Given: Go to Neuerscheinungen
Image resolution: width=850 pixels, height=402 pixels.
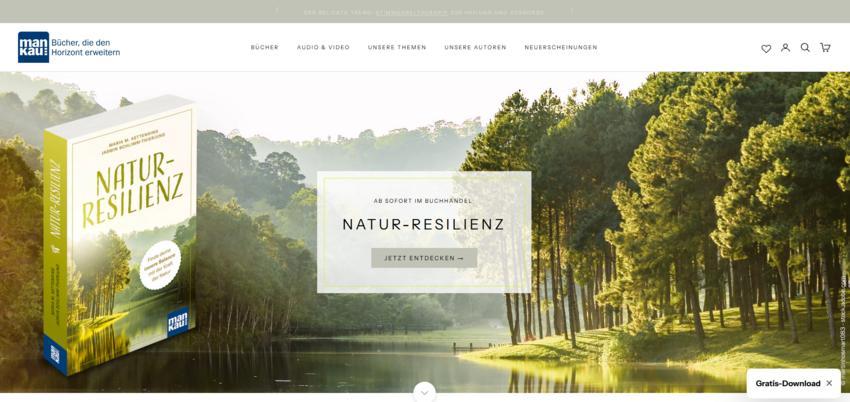Looking at the screenshot, I should (561, 48).
